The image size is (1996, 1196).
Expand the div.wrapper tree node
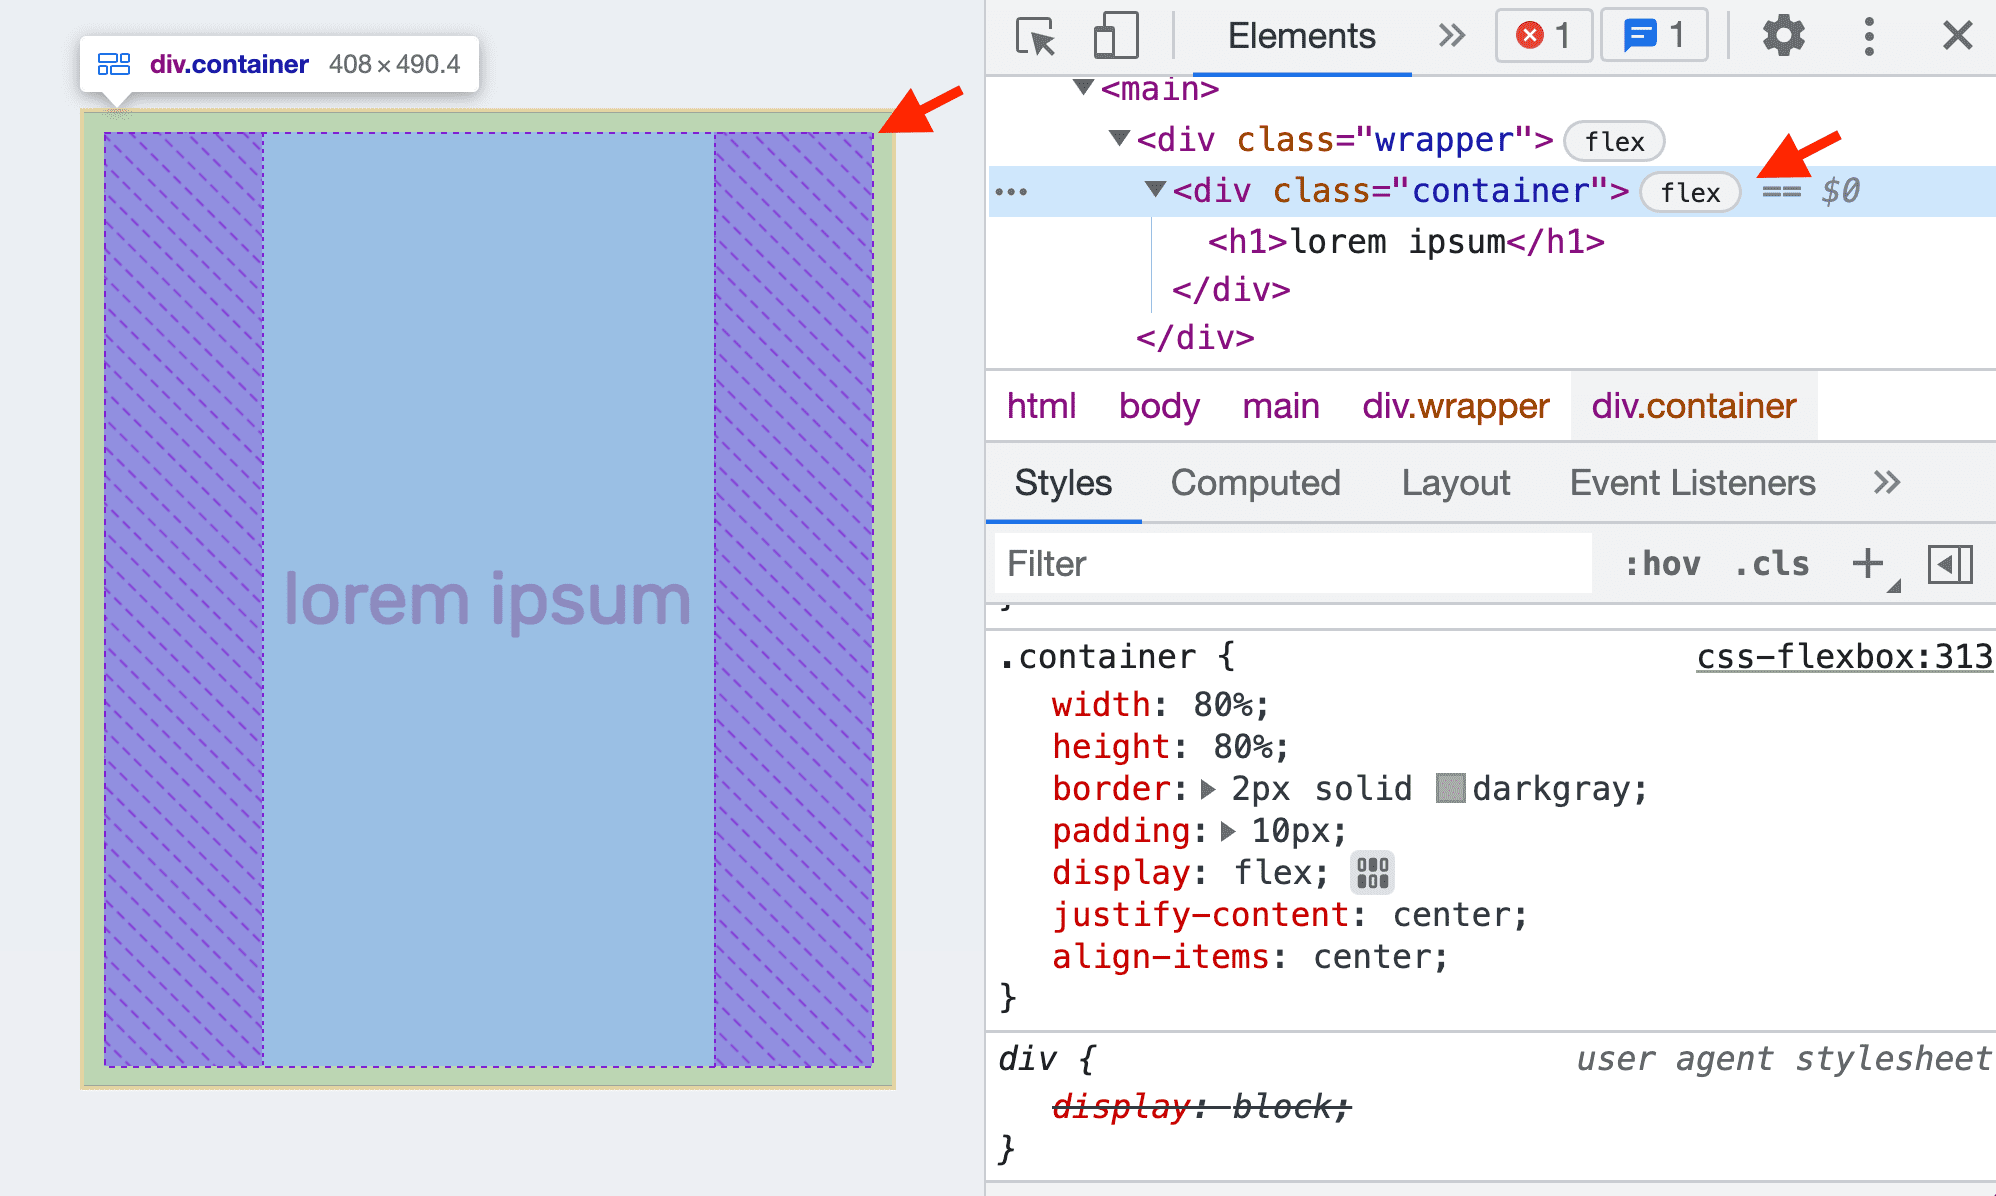pos(1118,140)
